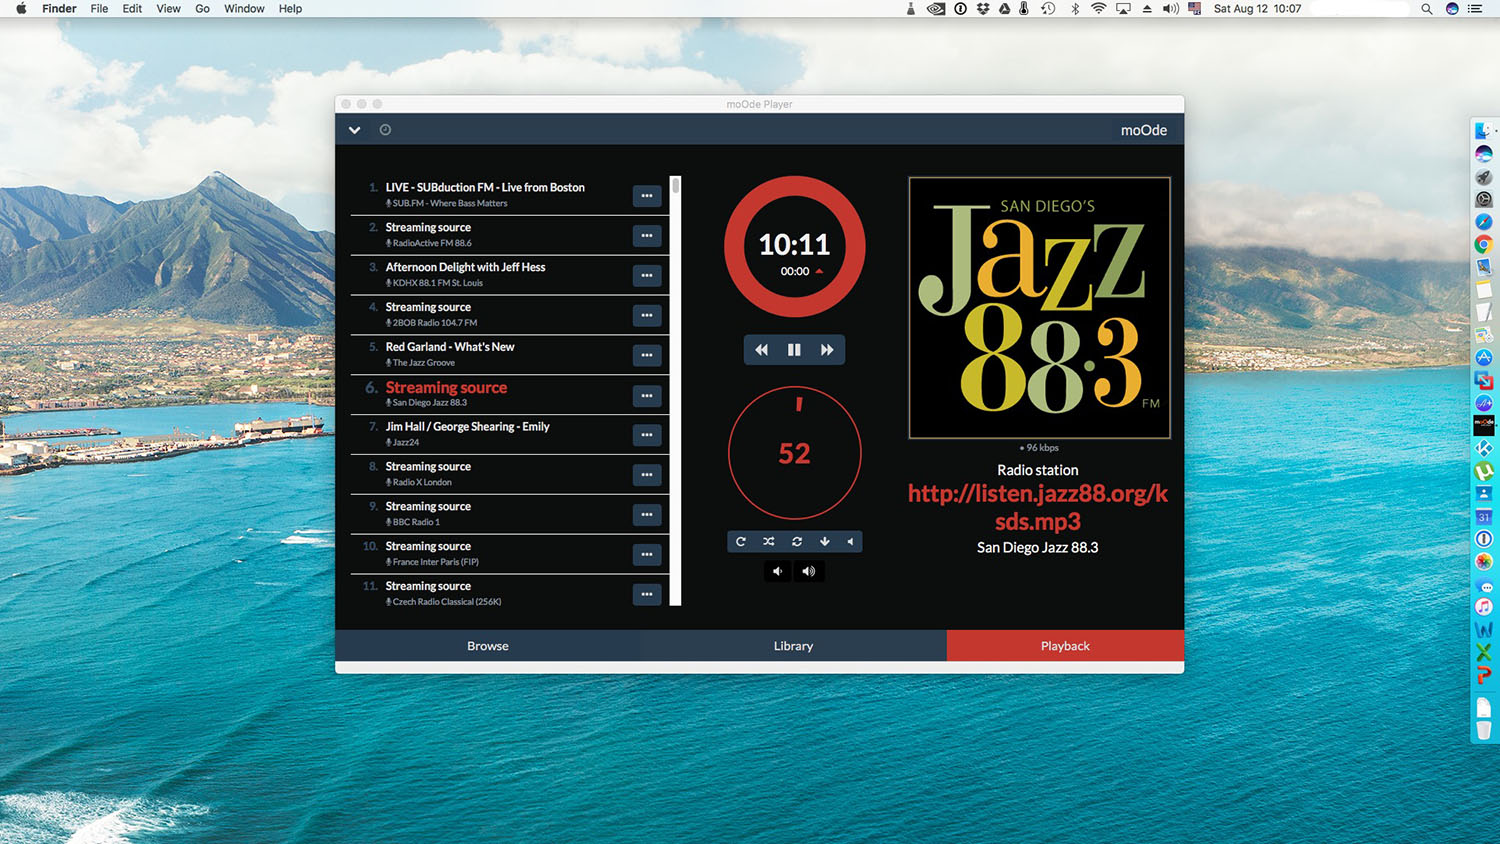
Task: Play Afternoon Delight with Jeff Hess
Action: pyautogui.click(x=466, y=267)
